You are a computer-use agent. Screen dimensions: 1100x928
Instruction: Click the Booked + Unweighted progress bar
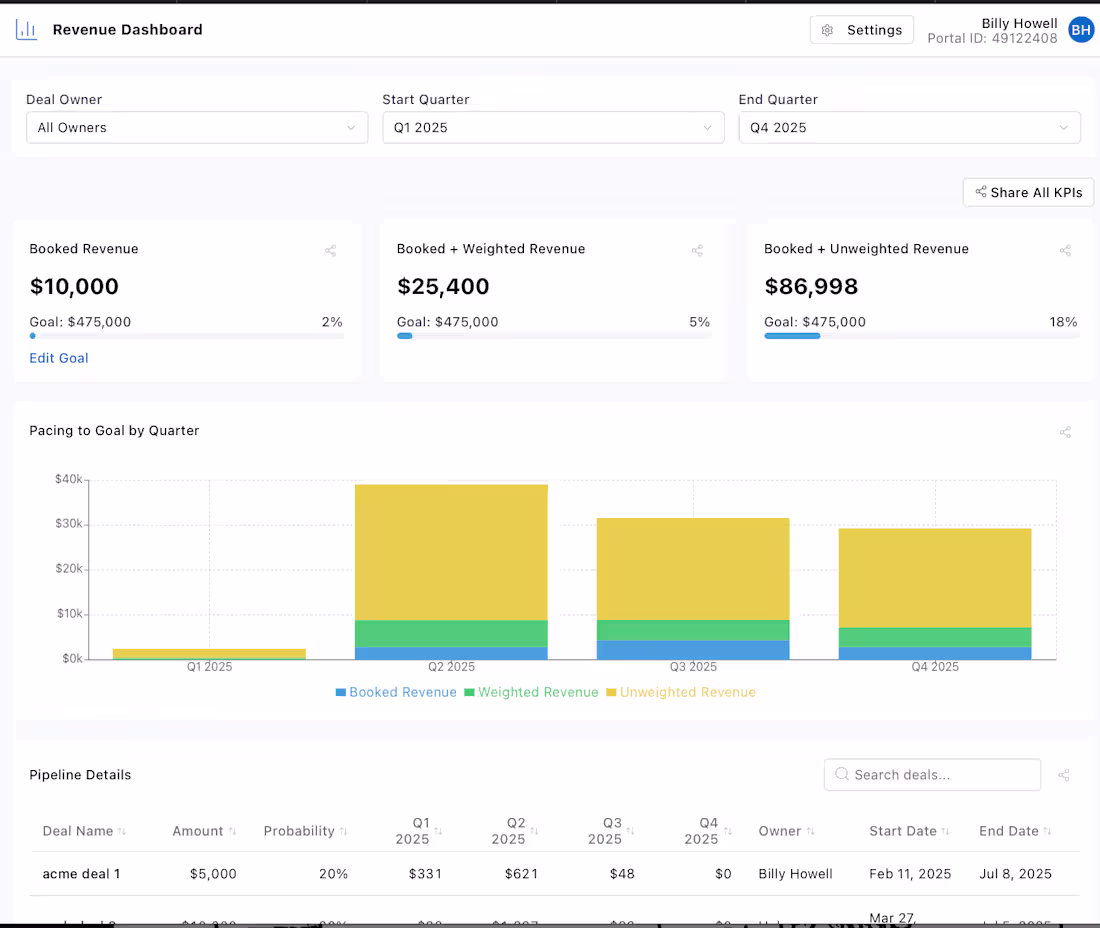pos(921,336)
